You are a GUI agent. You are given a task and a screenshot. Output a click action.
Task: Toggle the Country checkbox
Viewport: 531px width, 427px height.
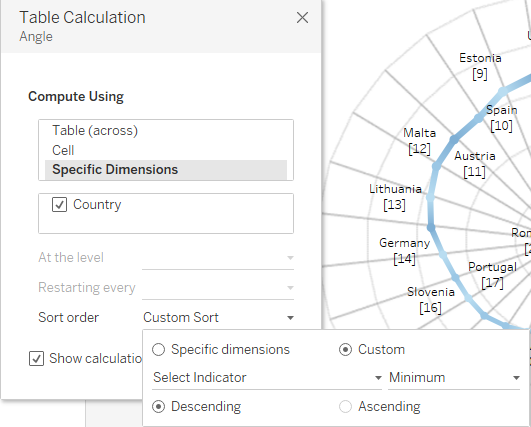(x=59, y=205)
